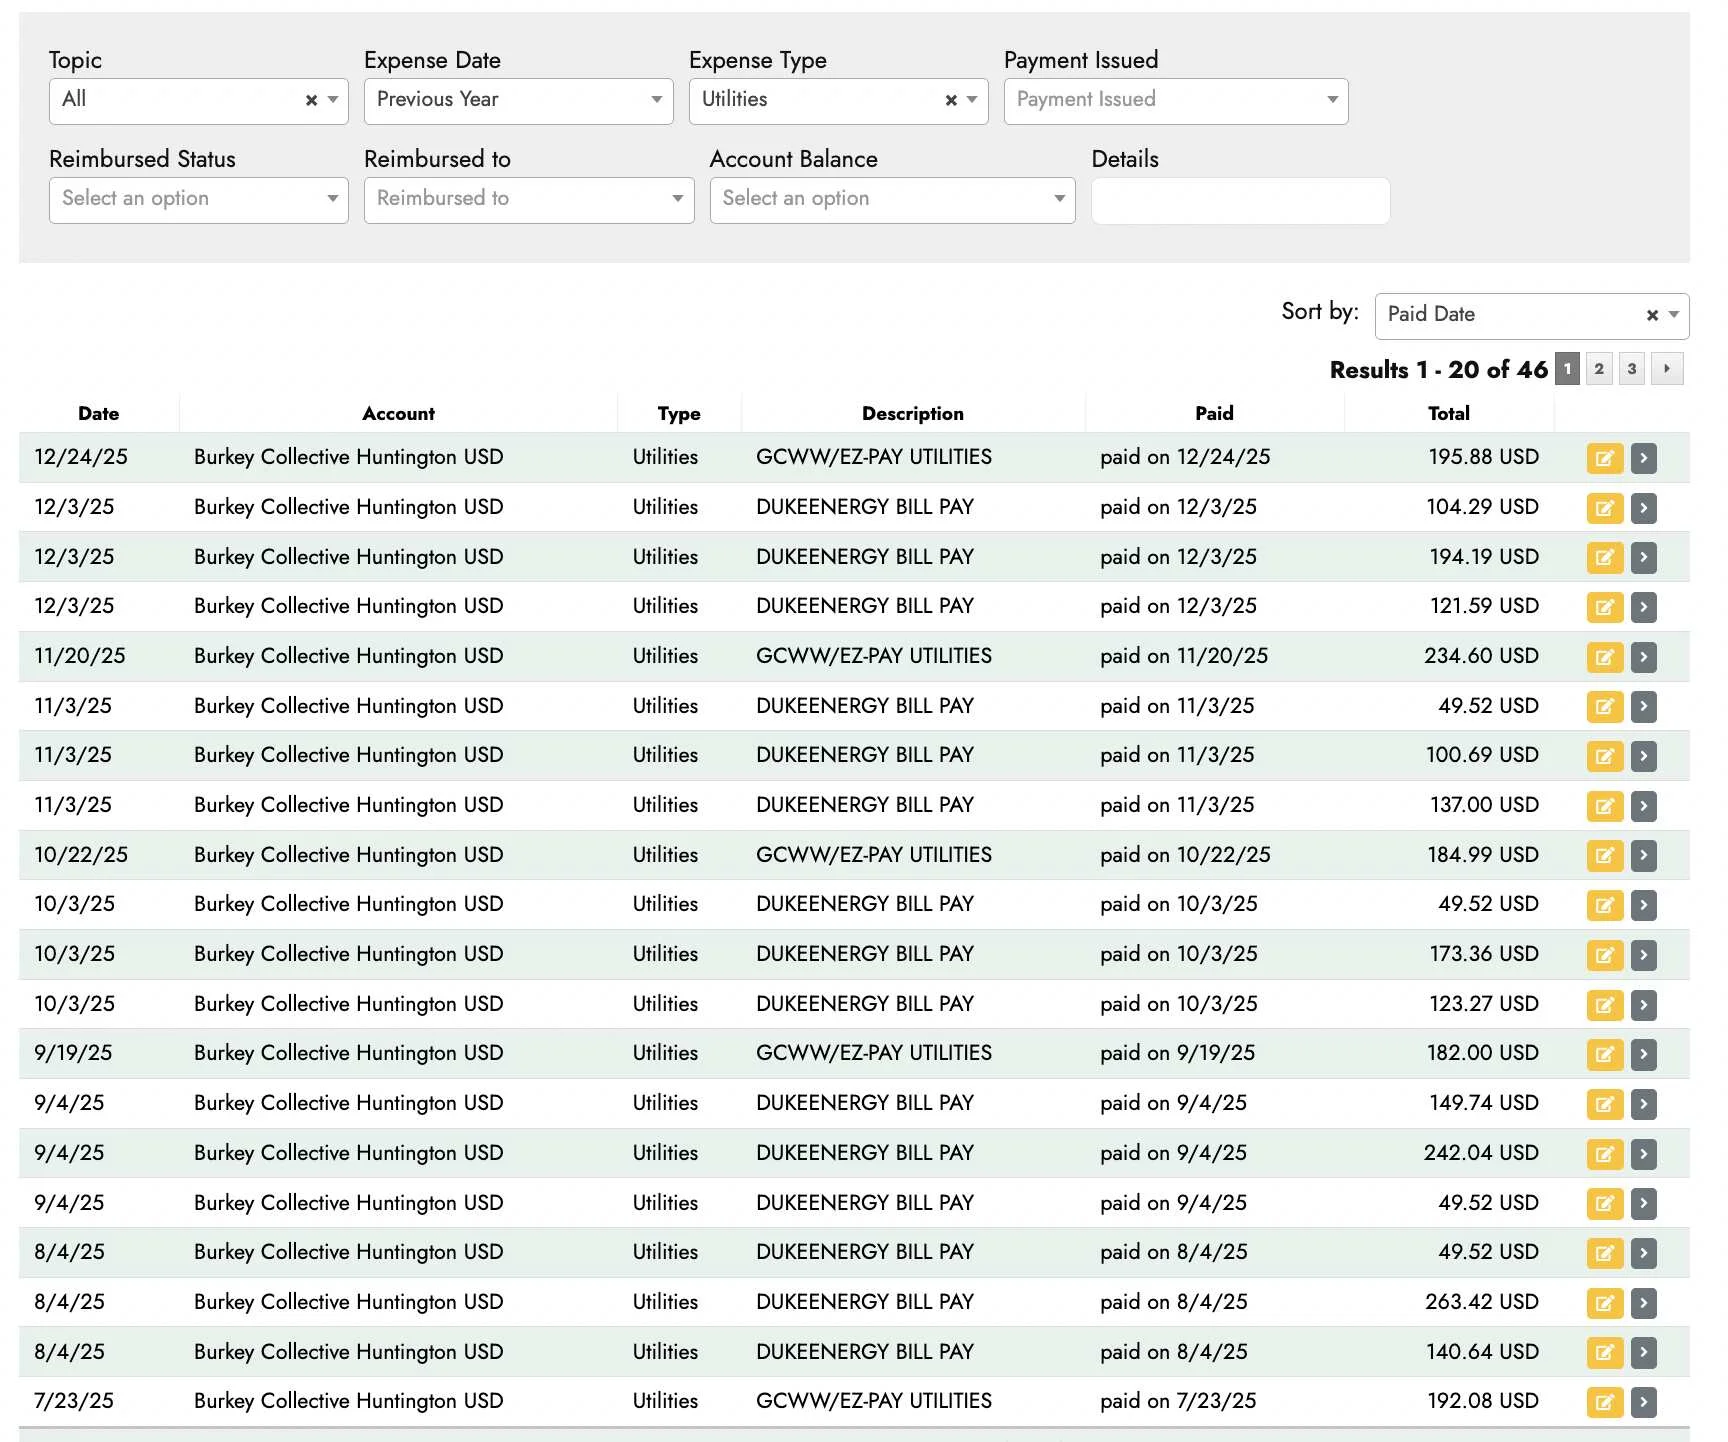Expand the Reimbursed to dropdown

coord(528,200)
